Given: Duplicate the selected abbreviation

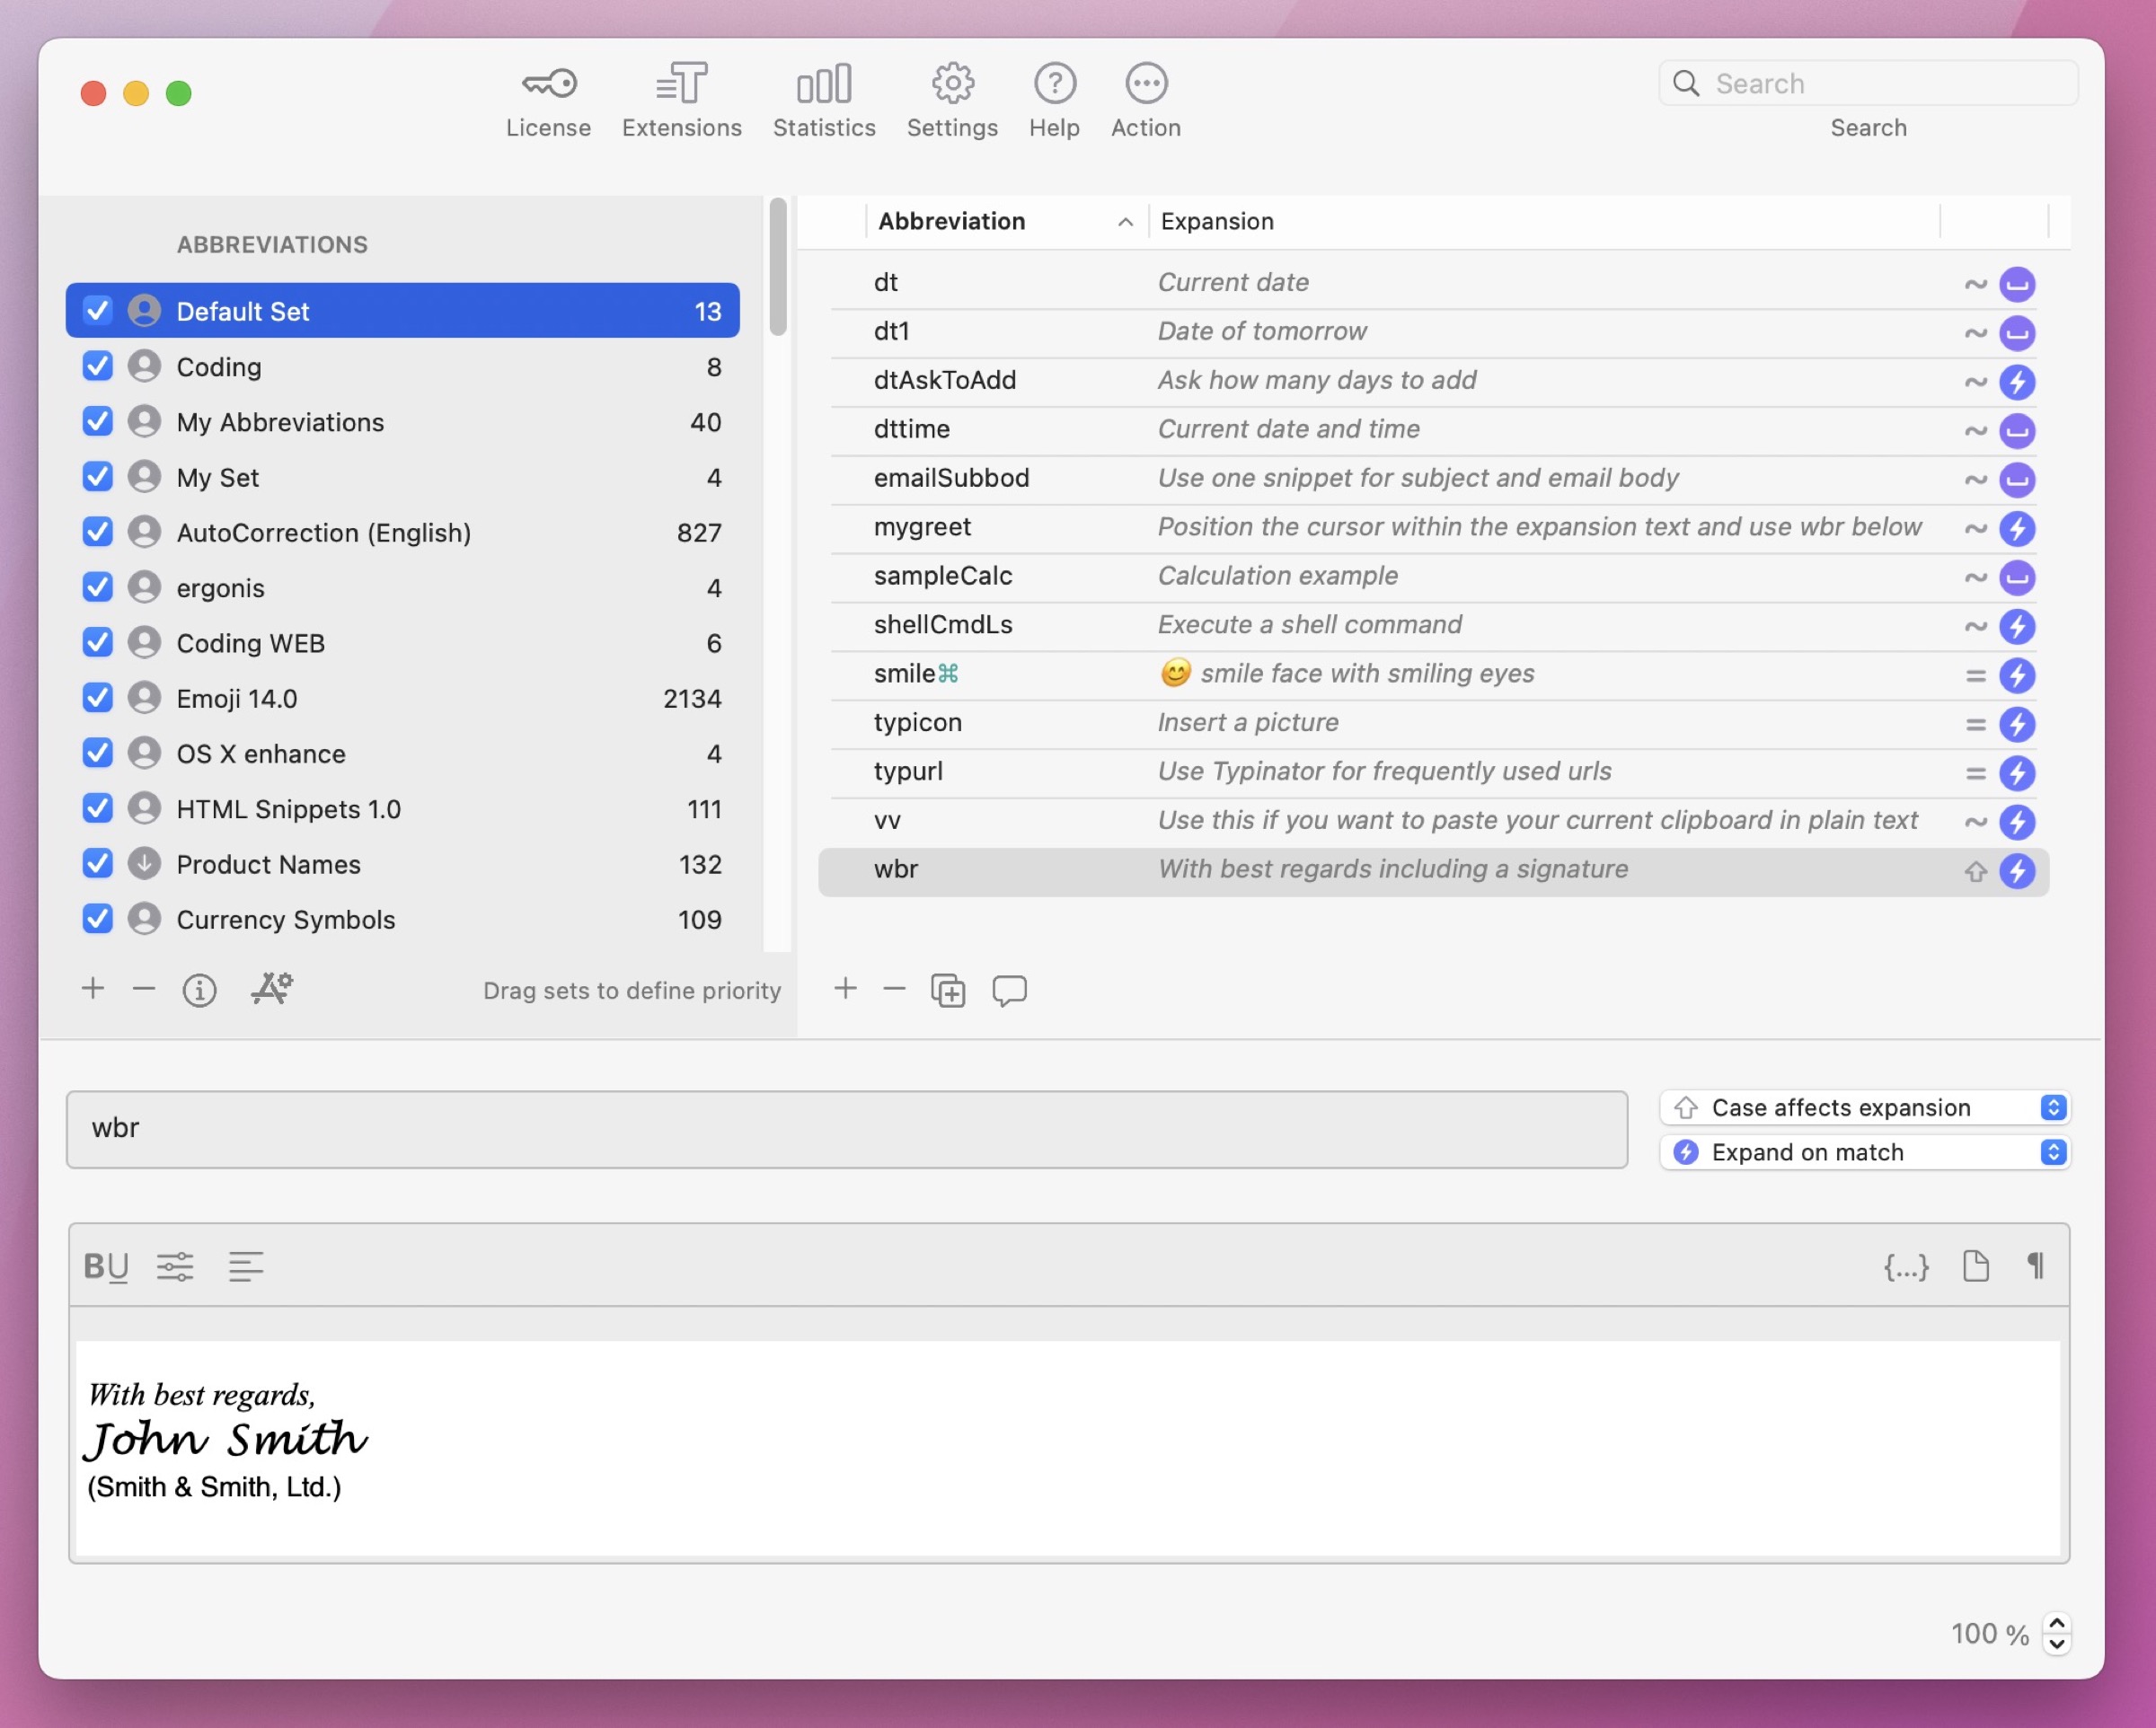Looking at the screenshot, I should 947,990.
